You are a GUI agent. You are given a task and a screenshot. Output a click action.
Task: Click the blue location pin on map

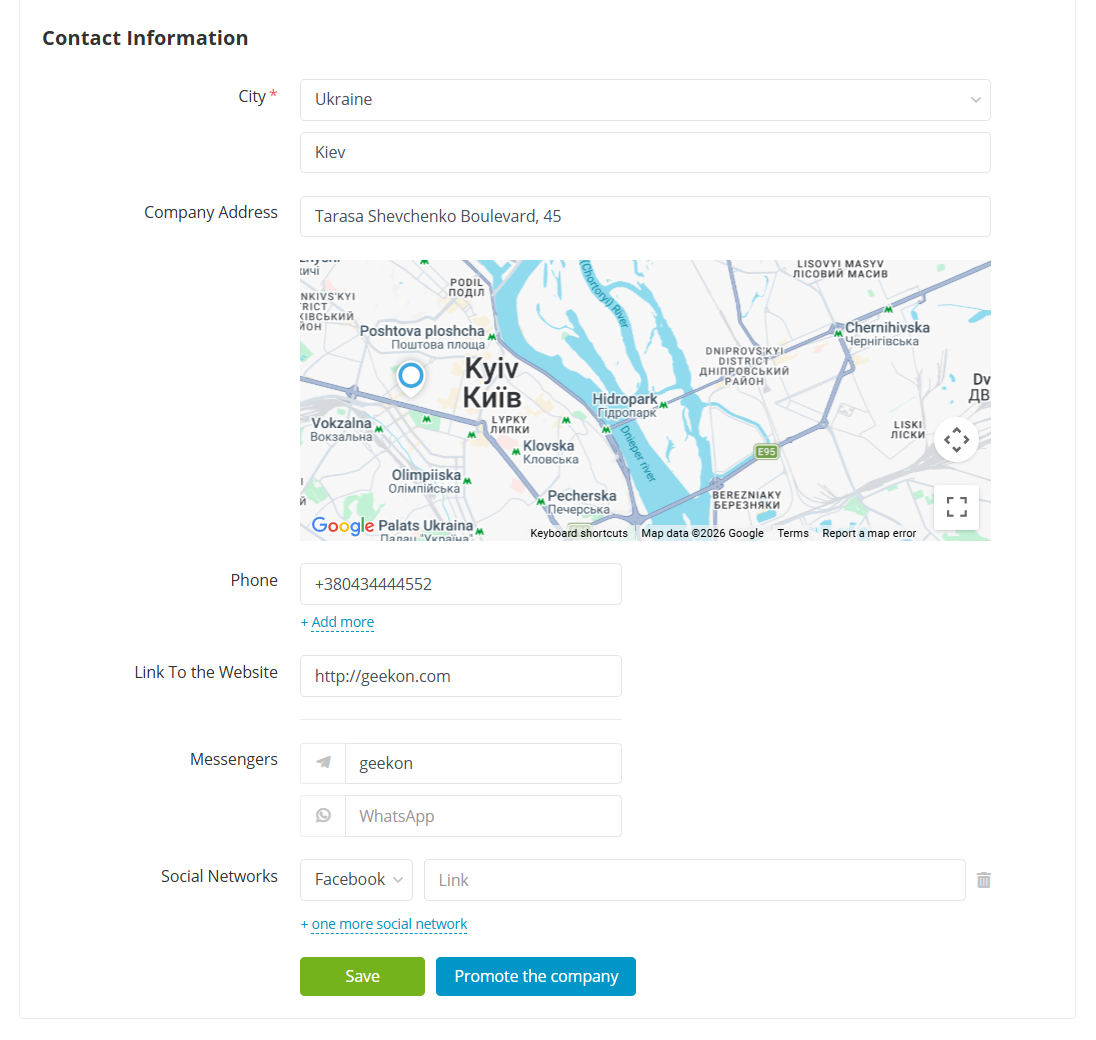click(411, 377)
